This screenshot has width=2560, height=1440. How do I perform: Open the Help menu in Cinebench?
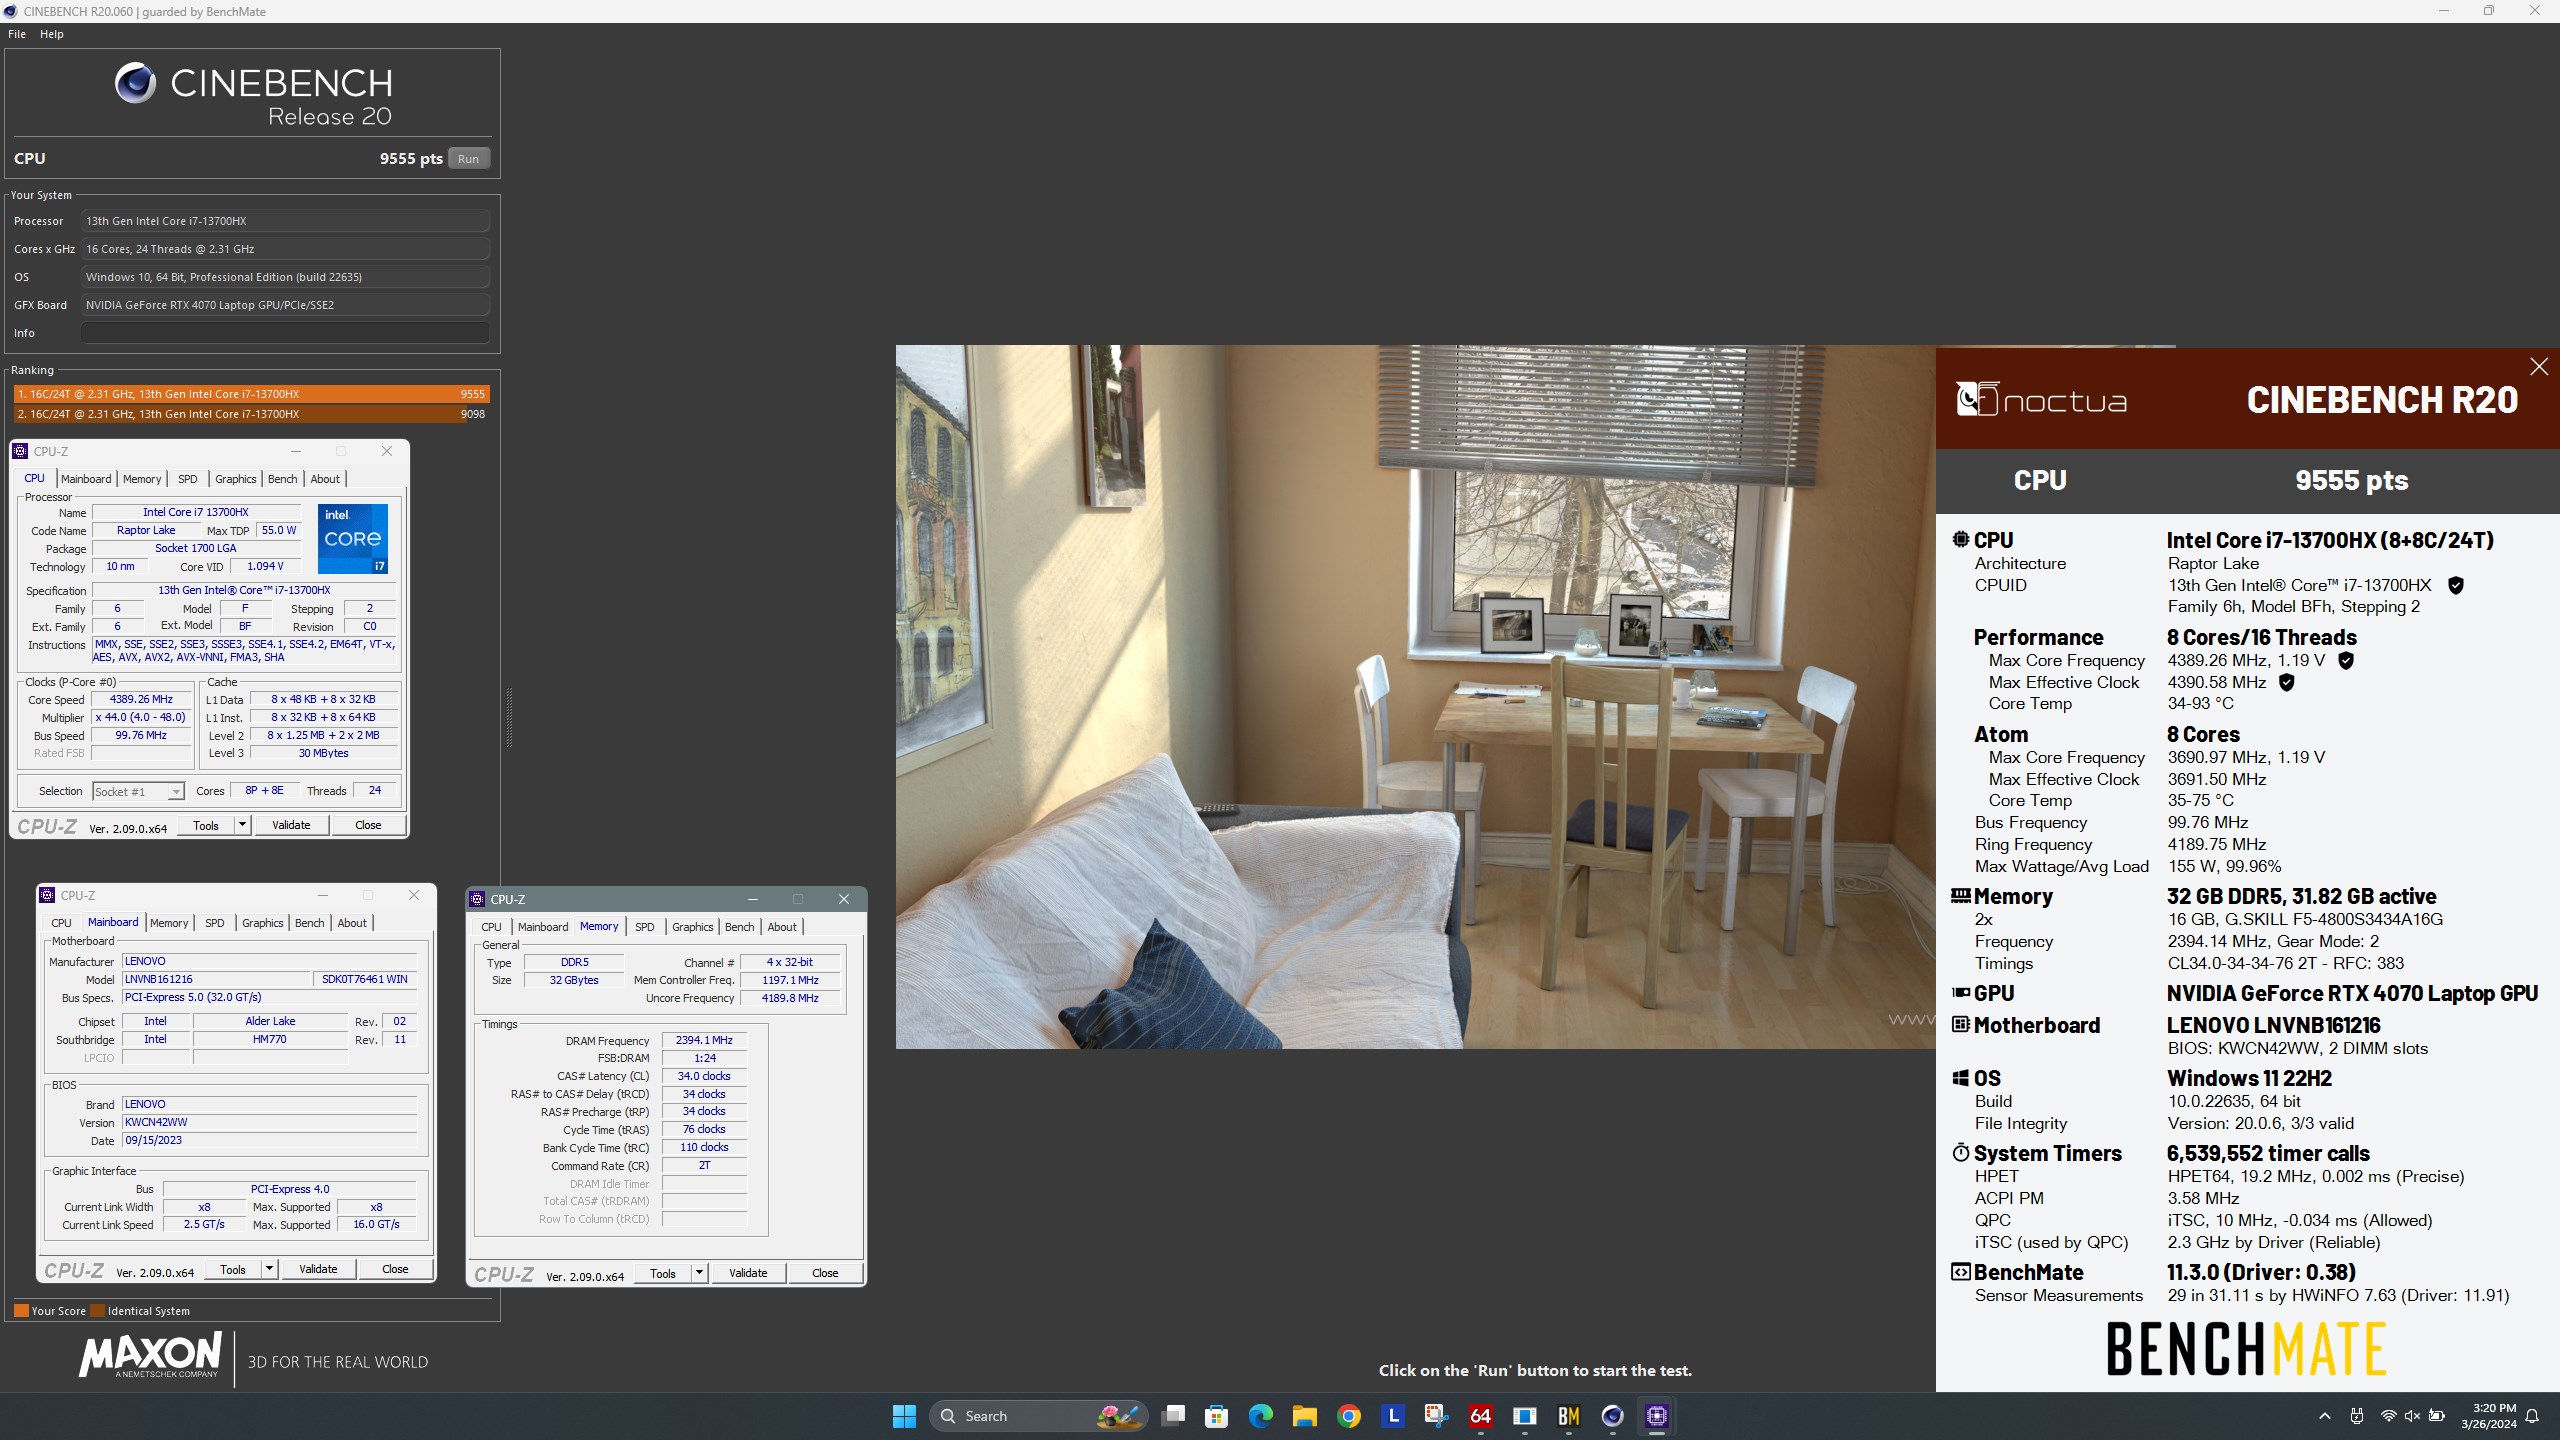(x=52, y=34)
